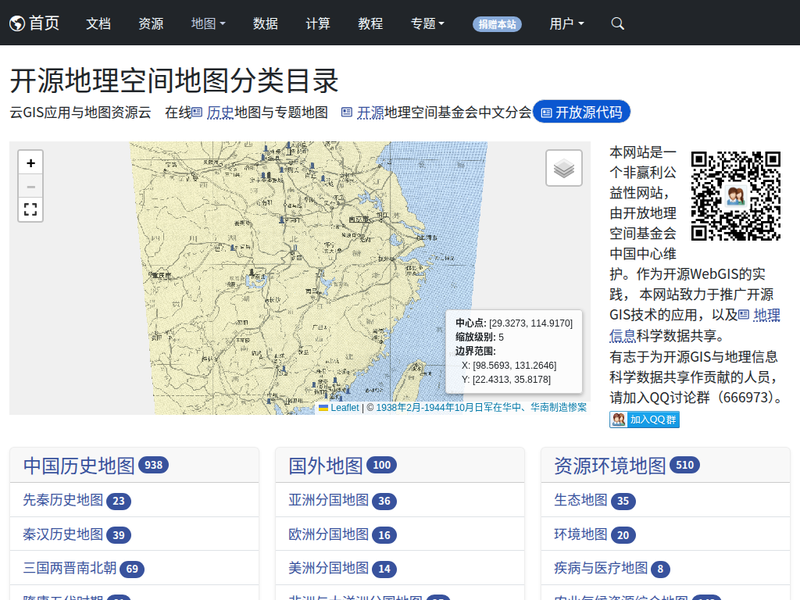
Task: Open 生态地图 category
Action: [581, 500]
